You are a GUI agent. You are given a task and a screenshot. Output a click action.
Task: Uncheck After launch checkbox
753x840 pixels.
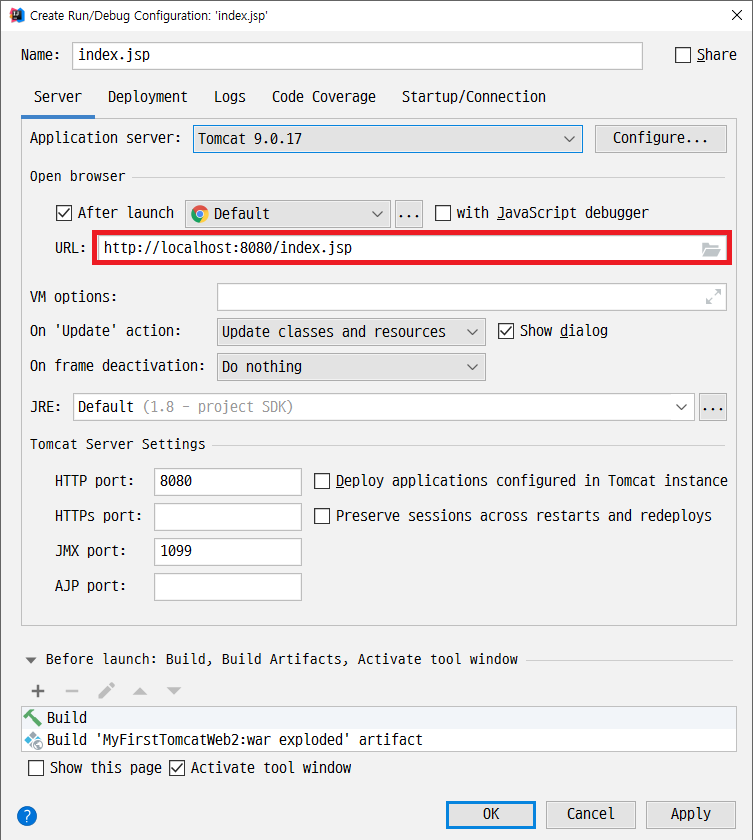[64, 213]
